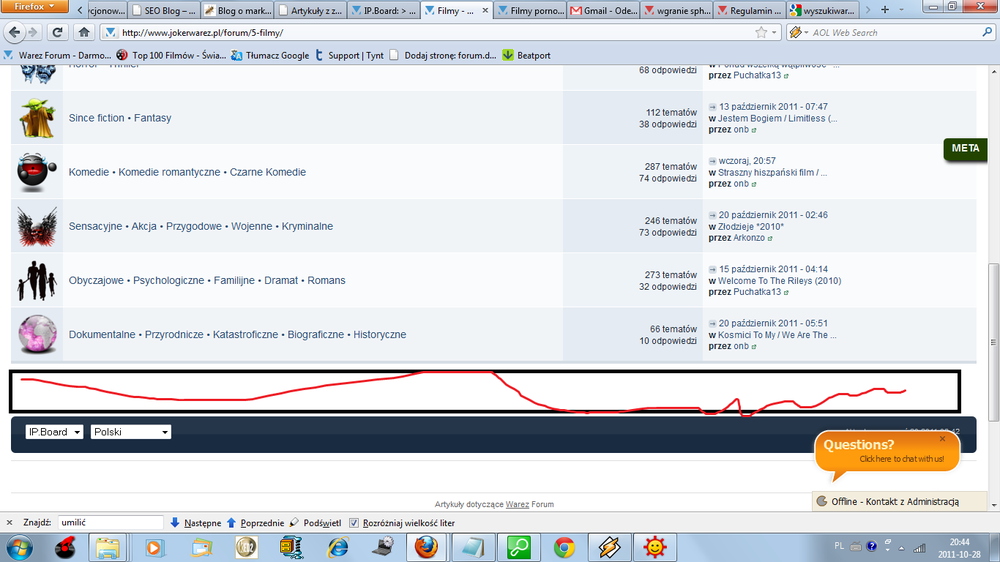Open the Komedie category smiley icon
The width and height of the screenshot is (1000, 562).
click(36, 172)
